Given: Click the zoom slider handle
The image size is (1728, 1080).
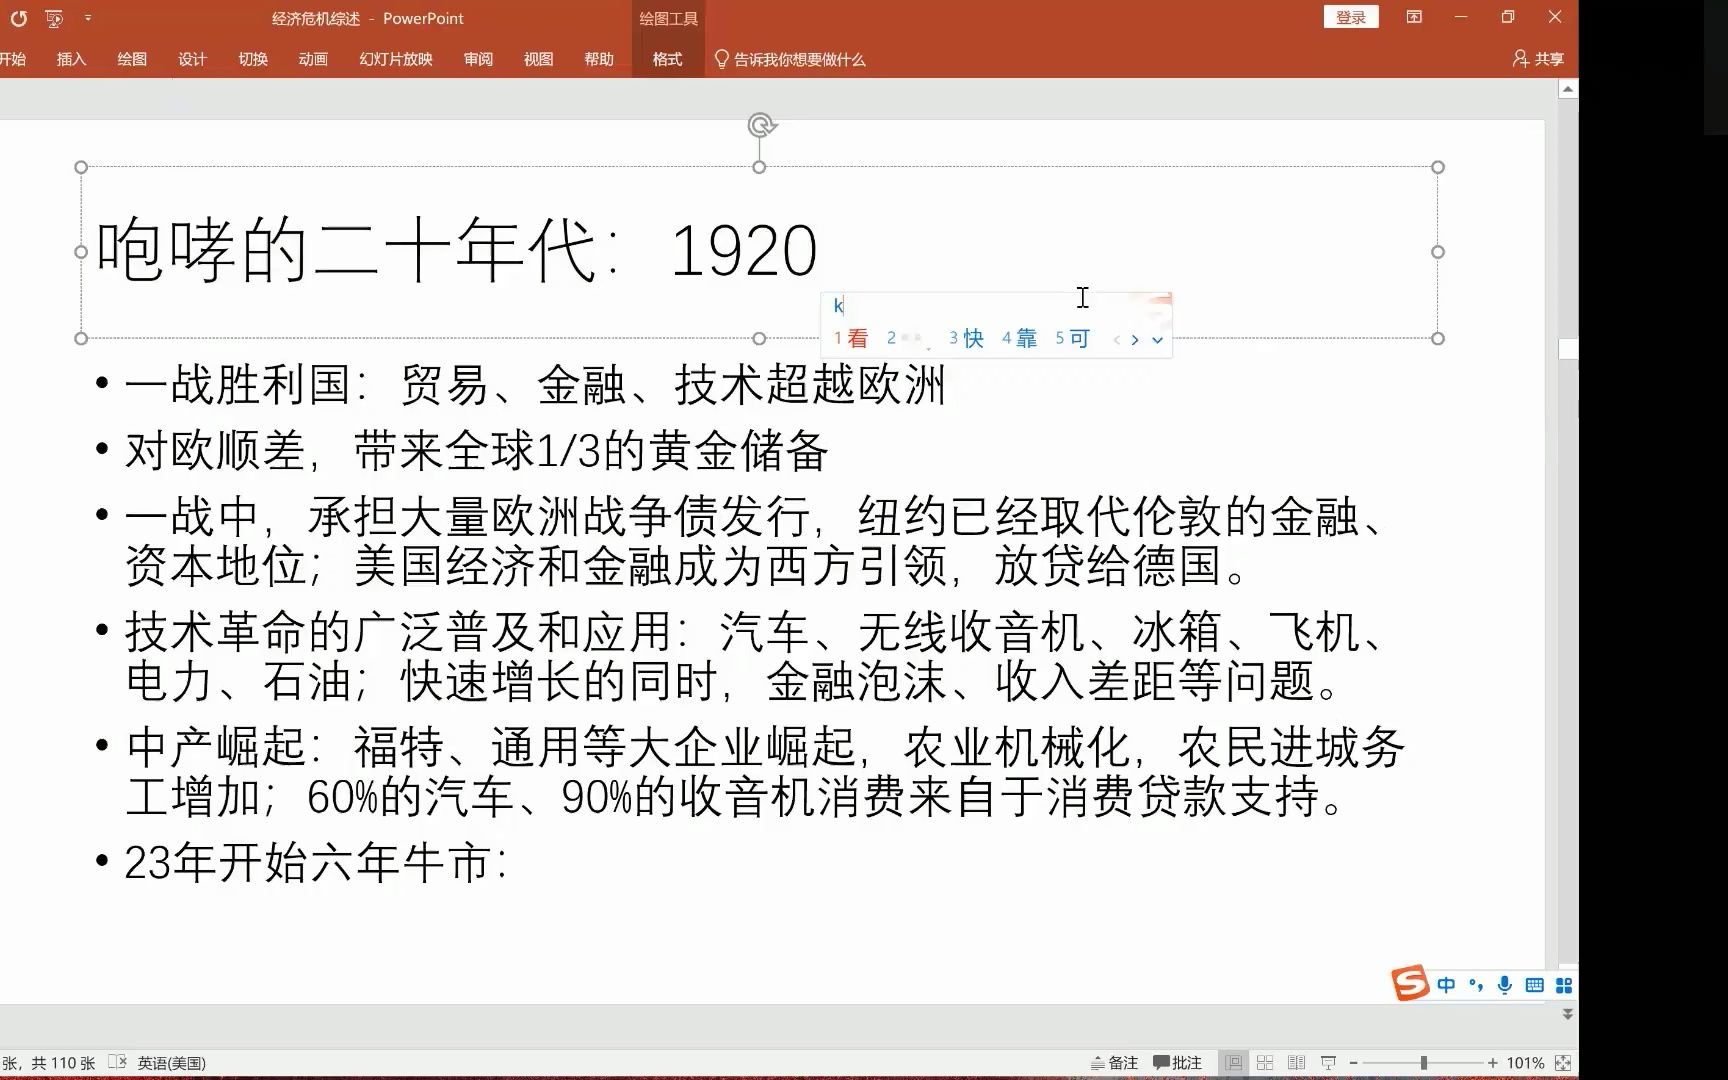Looking at the screenshot, I should click(x=1423, y=1063).
